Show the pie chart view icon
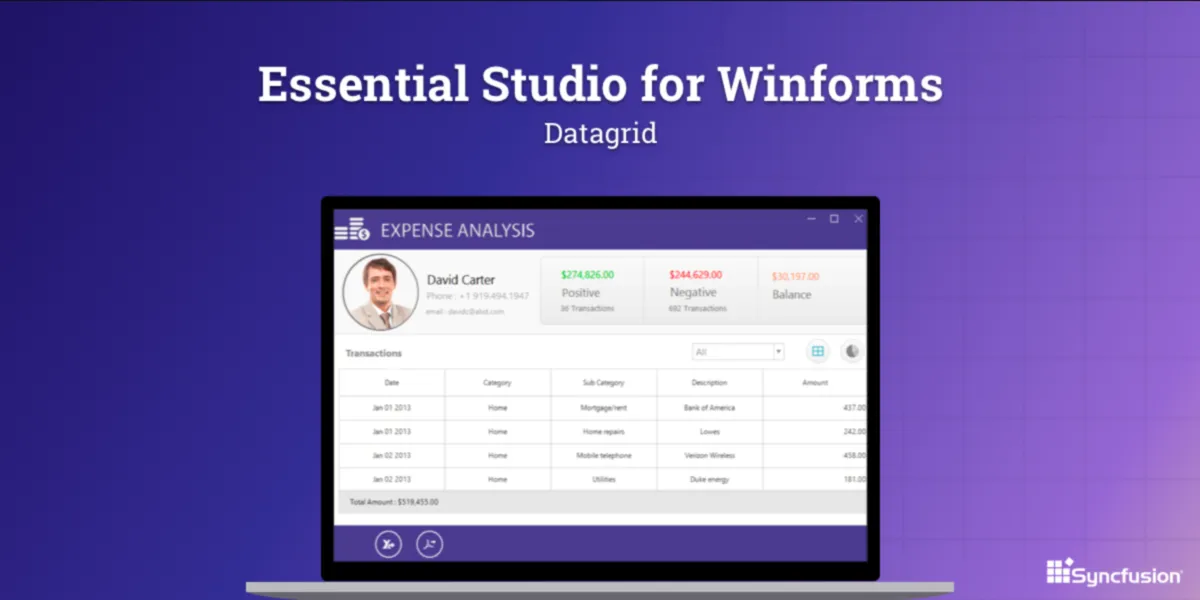Viewport: 1200px width, 600px height. click(x=852, y=351)
